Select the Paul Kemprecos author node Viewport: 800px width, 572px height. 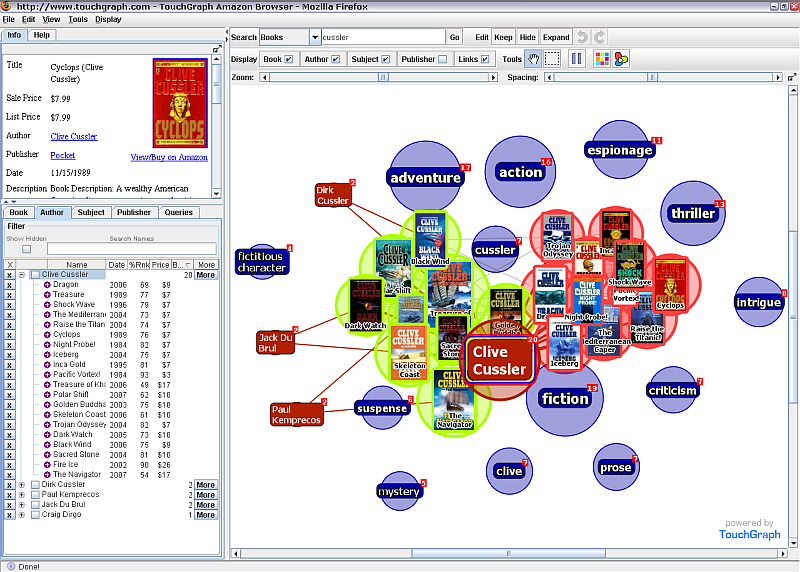click(296, 414)
